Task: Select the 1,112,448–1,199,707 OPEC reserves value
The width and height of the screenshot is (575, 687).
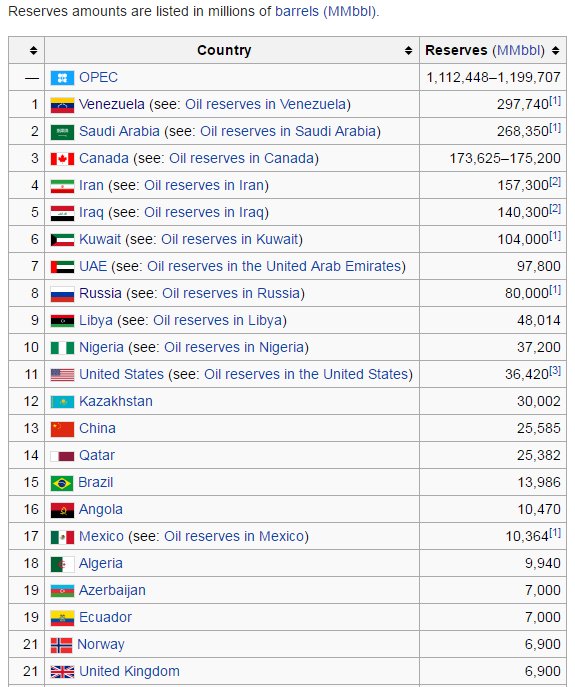Action: 493,78
